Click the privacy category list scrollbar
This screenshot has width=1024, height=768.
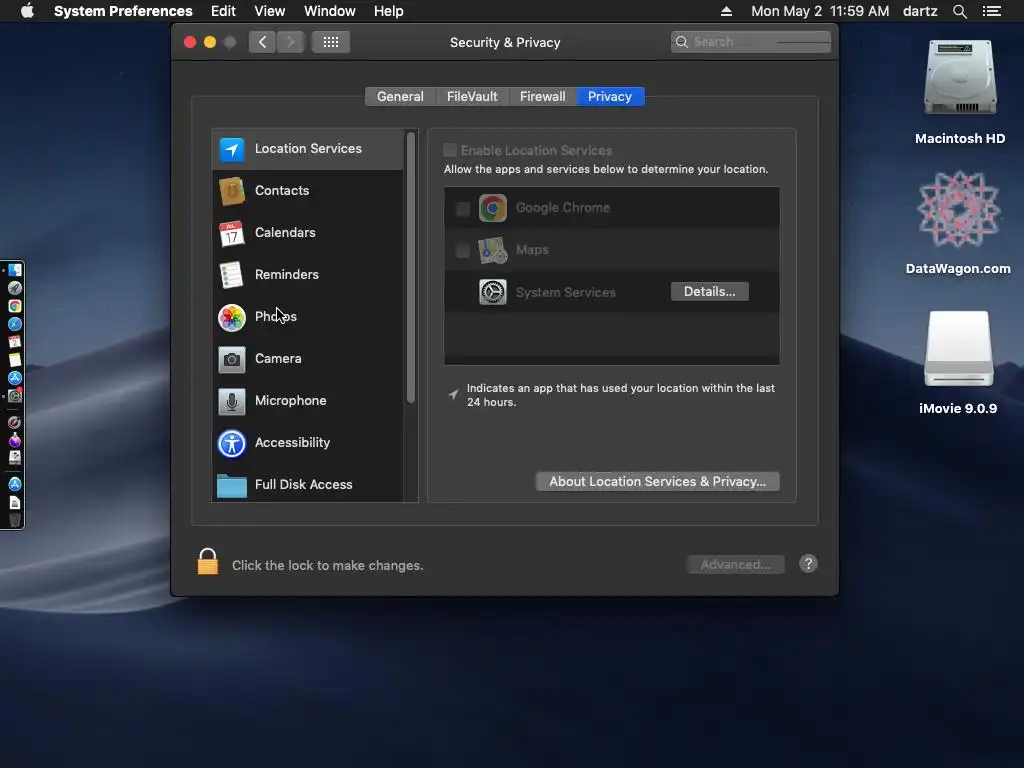(x=411, y=268)
